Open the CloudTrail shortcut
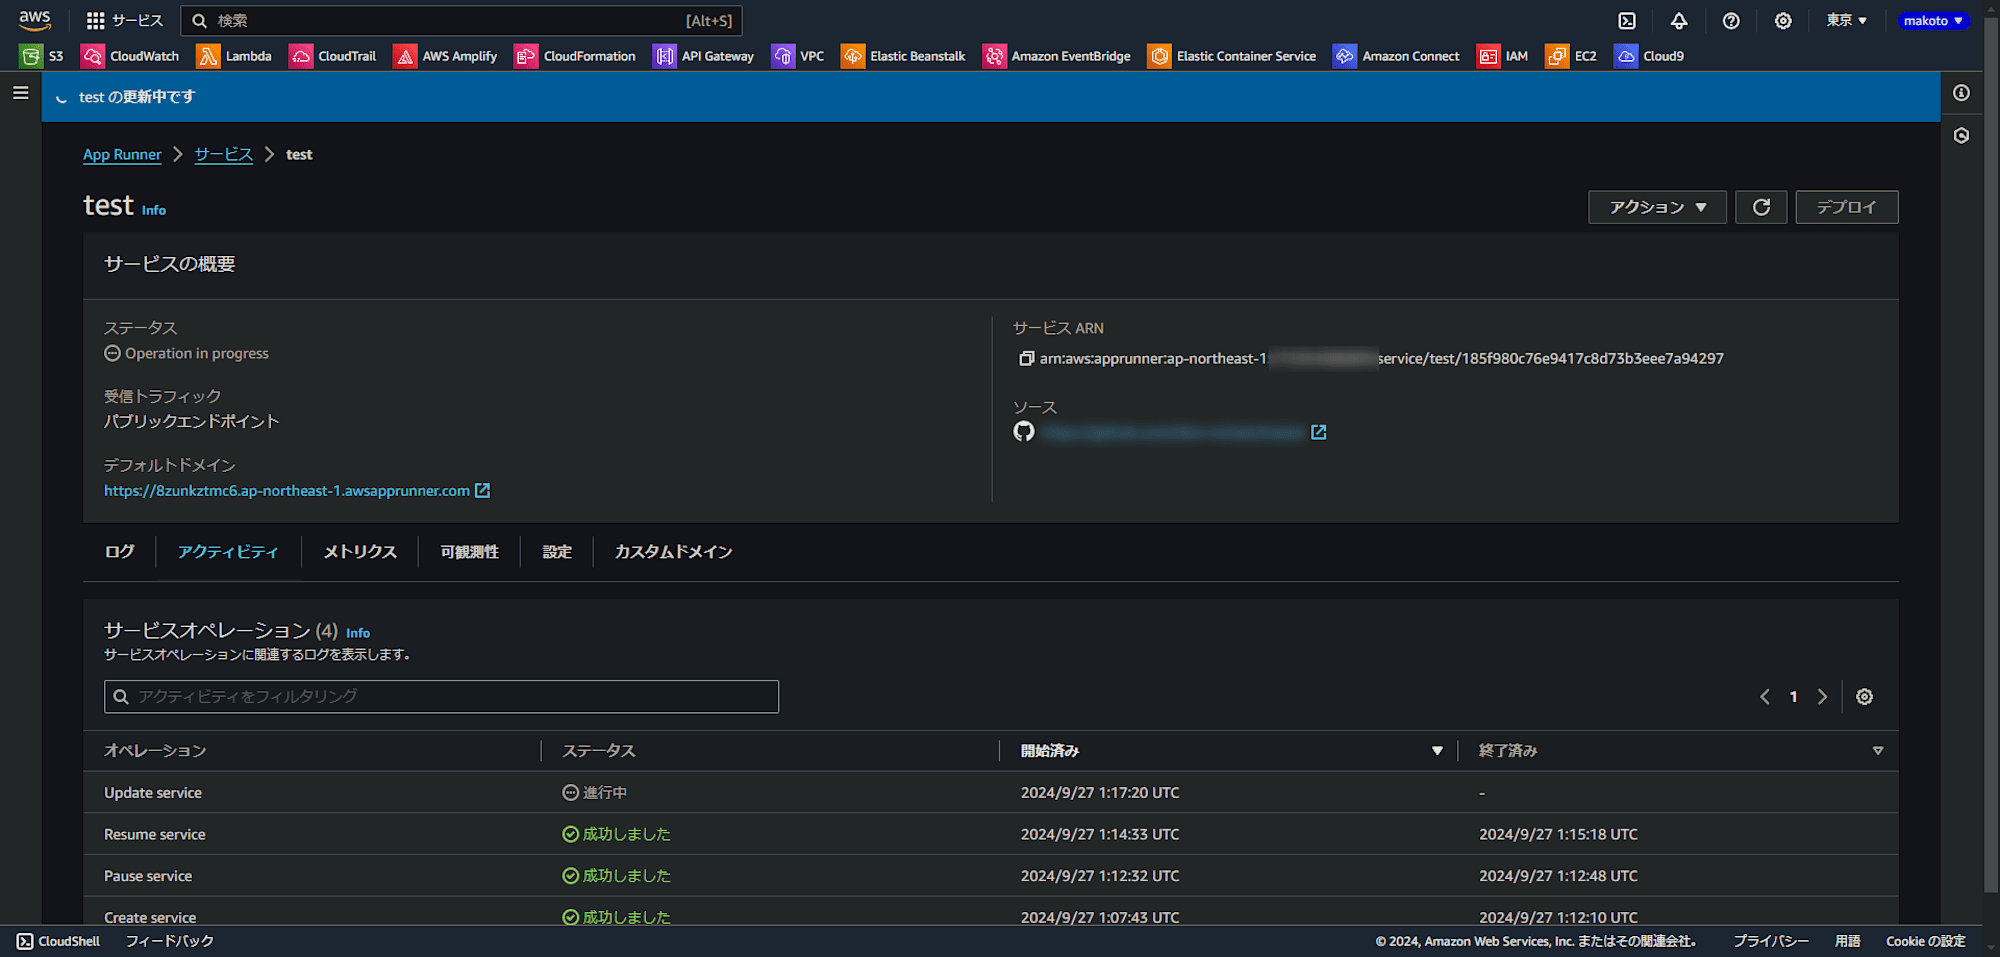 333,56
